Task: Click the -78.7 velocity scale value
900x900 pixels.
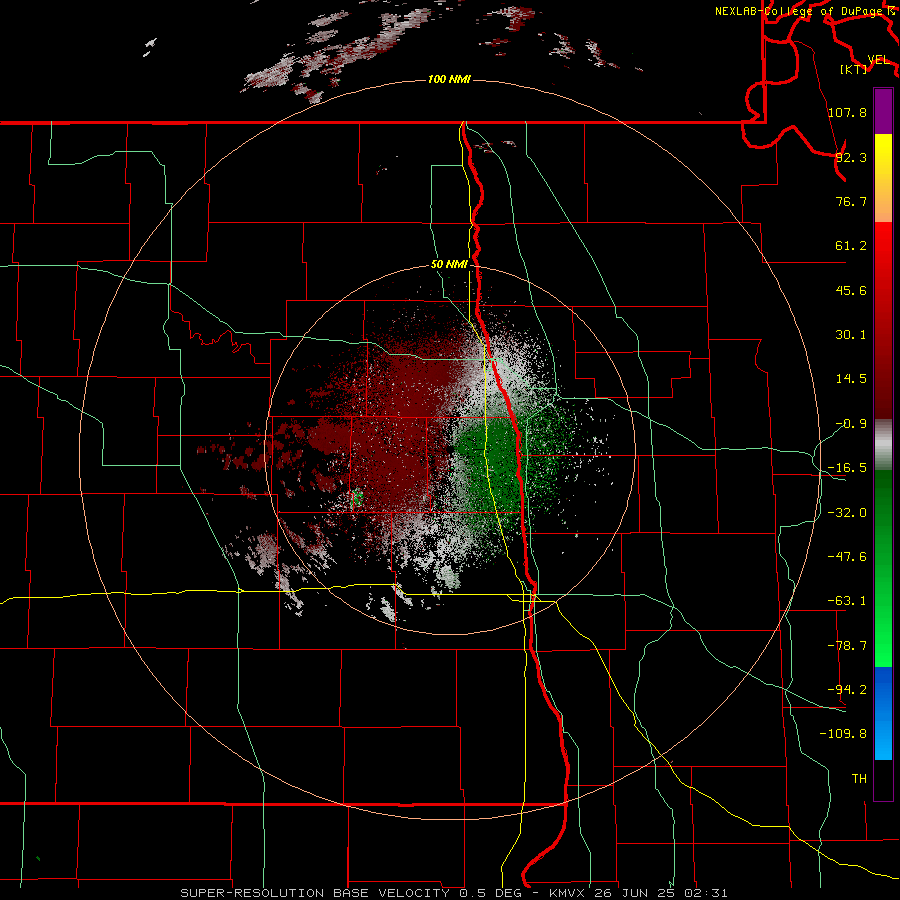Action: click(847, 646)
